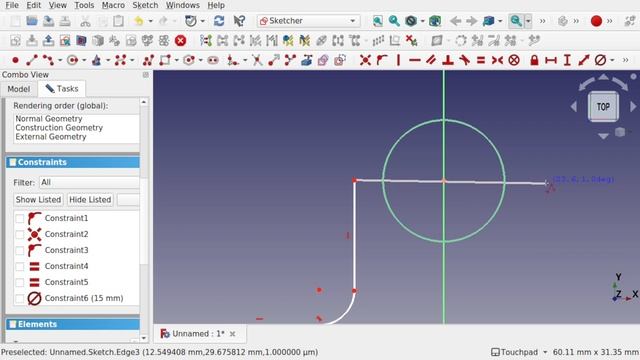Viewport: 640px width, 360px height.
Task: Expand the constraint toolbar overflow chevron
Action: [x=625, y=60]
